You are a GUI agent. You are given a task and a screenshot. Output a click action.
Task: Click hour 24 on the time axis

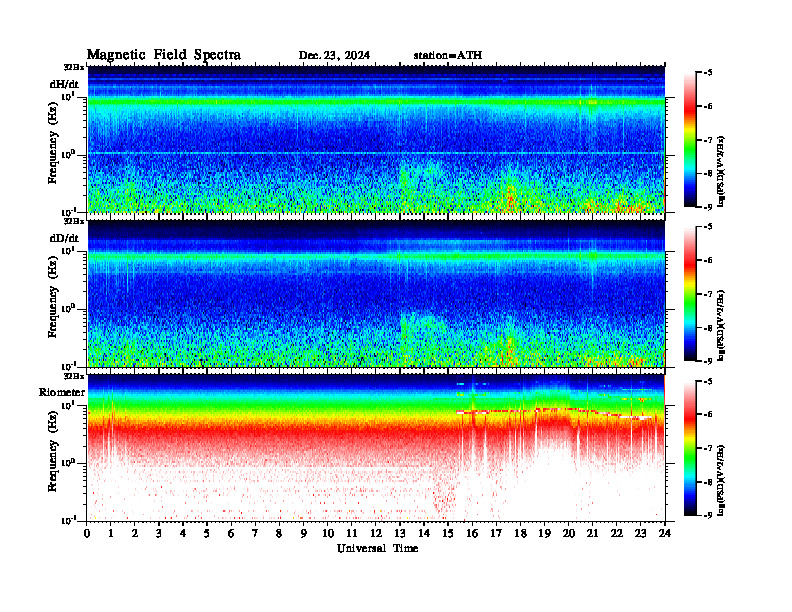click(665, 533)
